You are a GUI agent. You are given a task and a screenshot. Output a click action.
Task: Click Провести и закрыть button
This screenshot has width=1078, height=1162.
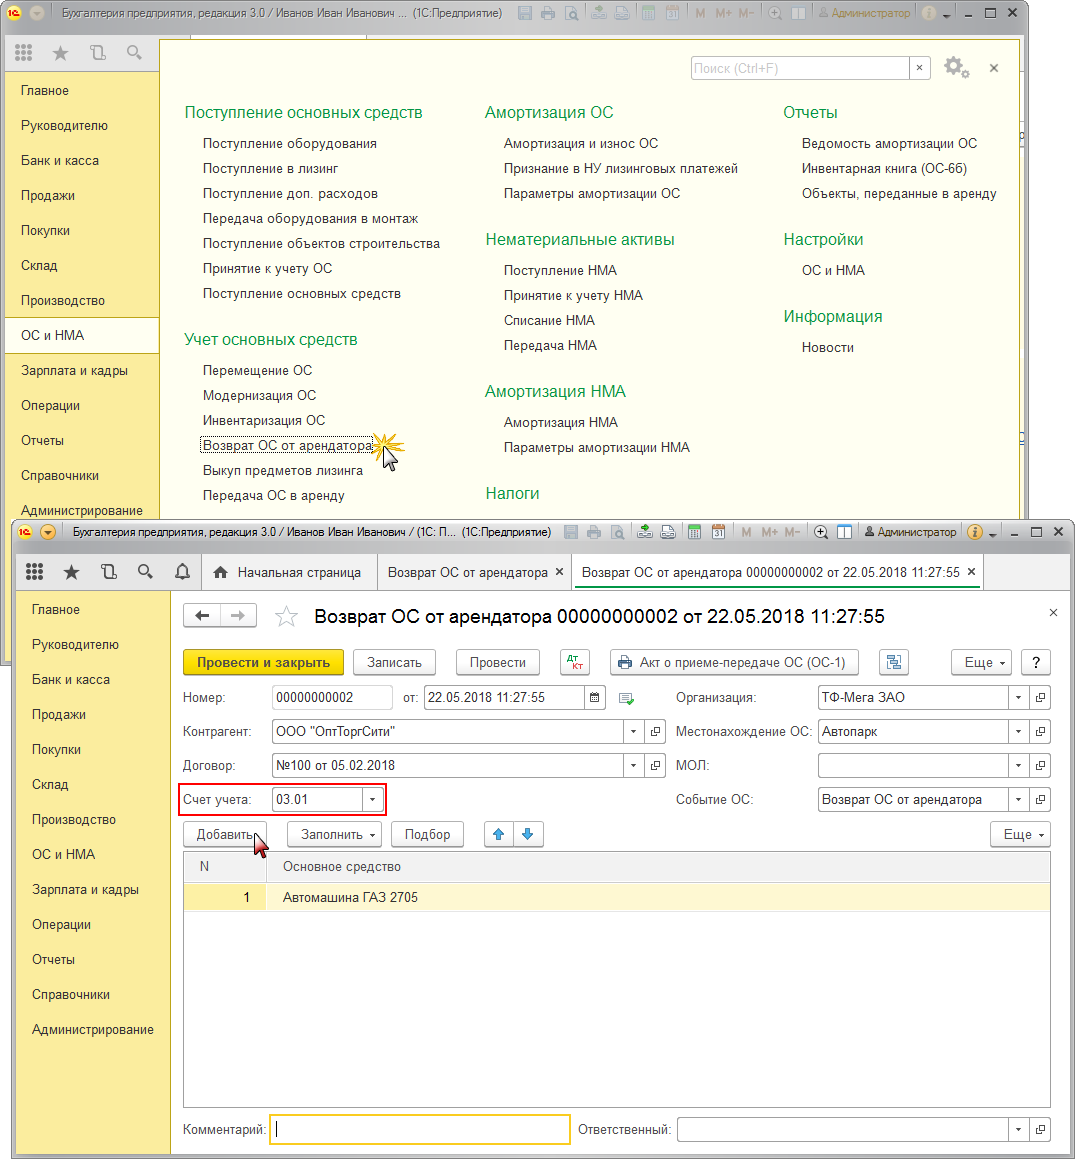[x=263, y=663]
